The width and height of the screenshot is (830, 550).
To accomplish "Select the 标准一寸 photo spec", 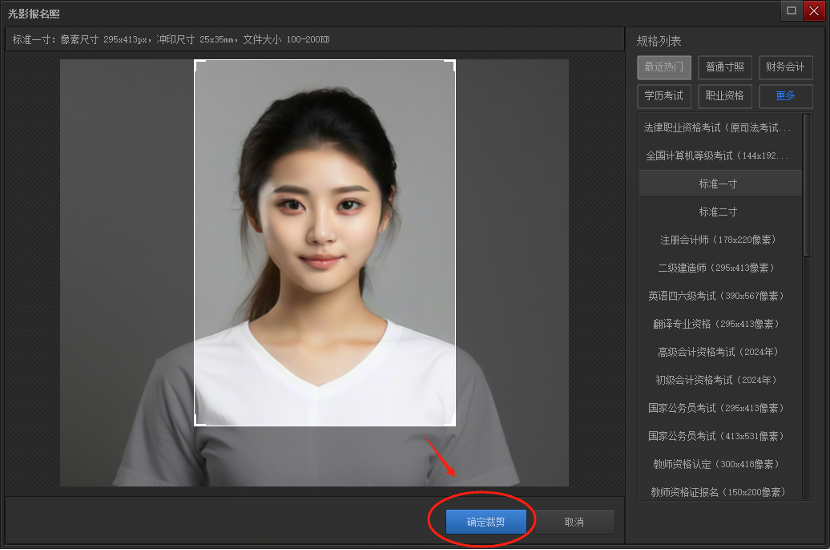I will [720, 184].
